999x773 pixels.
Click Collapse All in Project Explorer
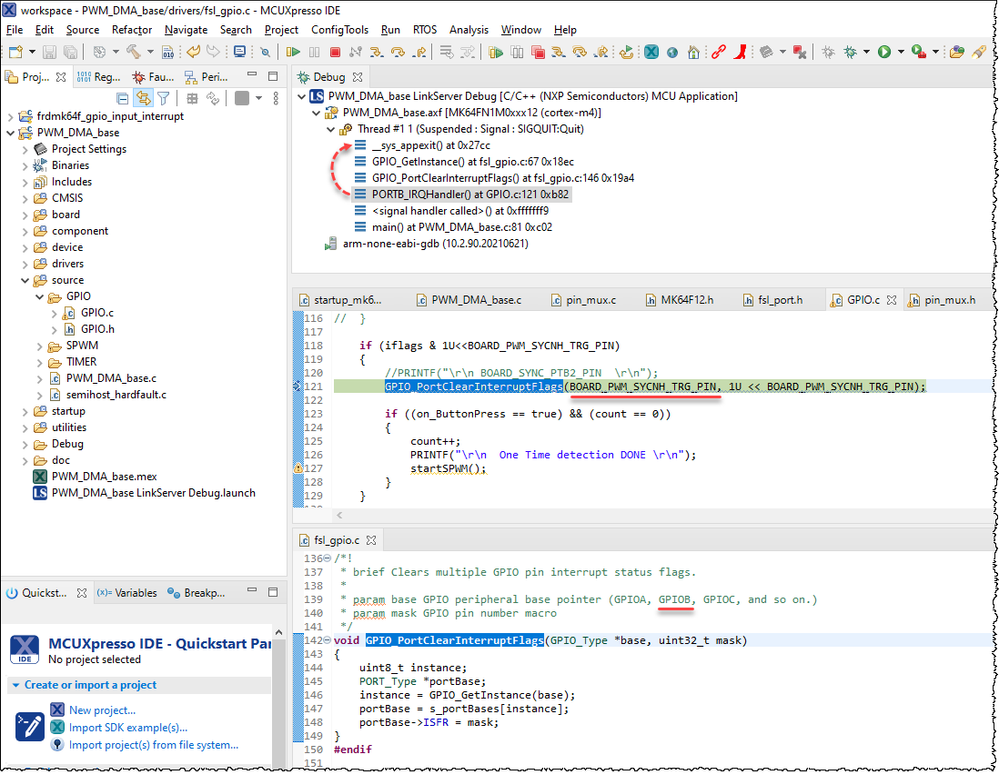[x=123, y=98]
